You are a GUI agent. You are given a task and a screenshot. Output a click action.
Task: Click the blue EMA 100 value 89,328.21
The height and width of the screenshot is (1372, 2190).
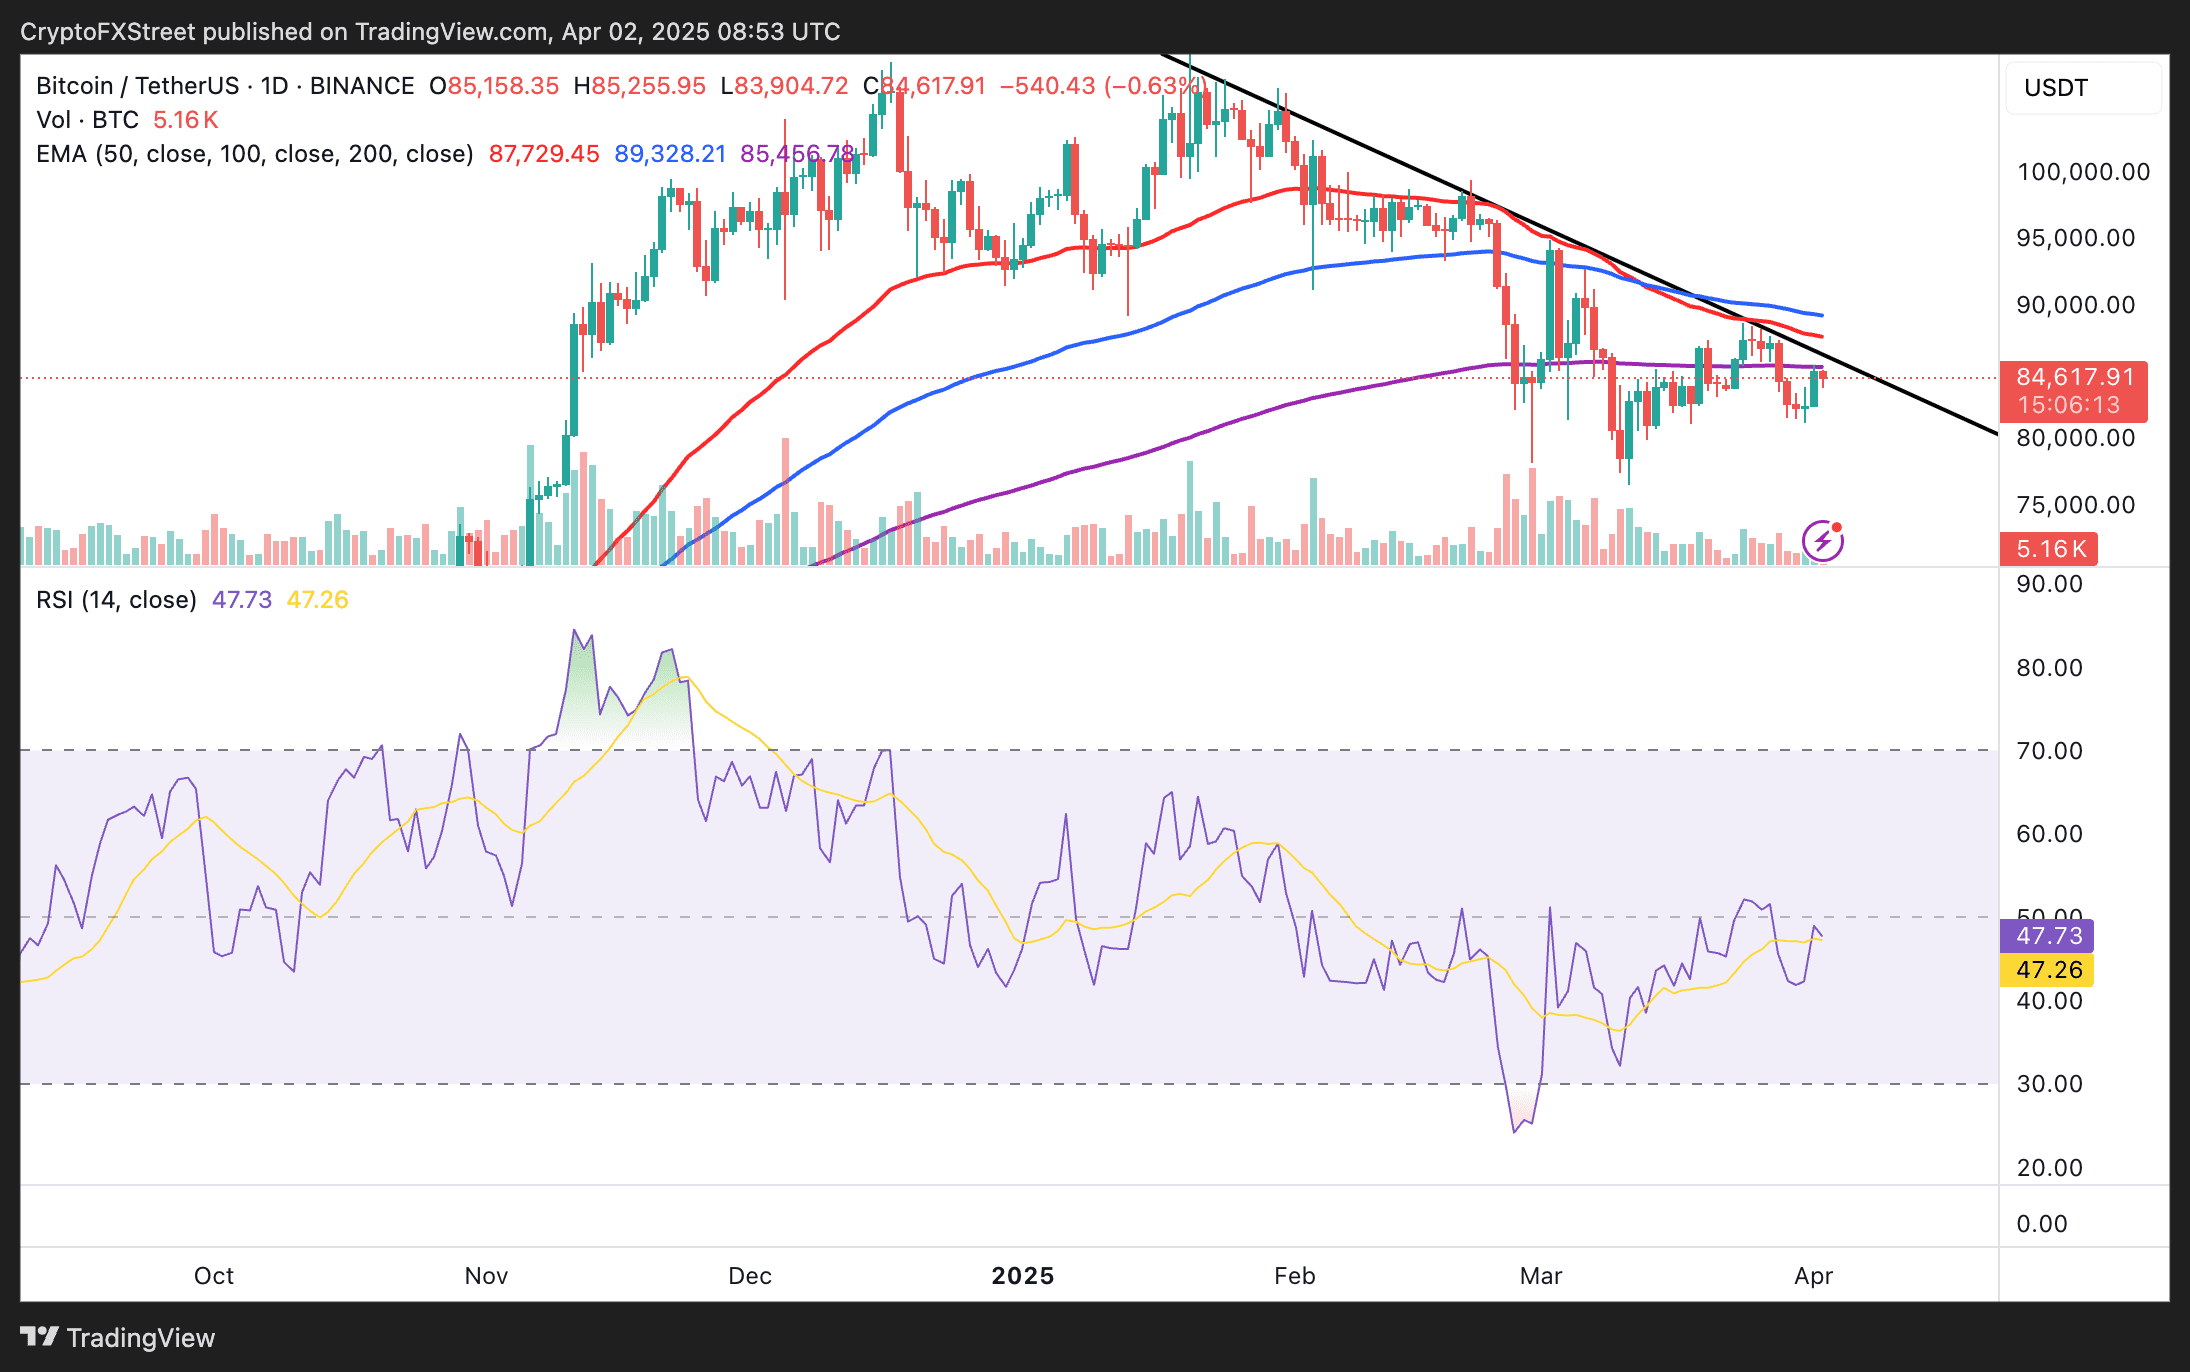pos(669,154)
